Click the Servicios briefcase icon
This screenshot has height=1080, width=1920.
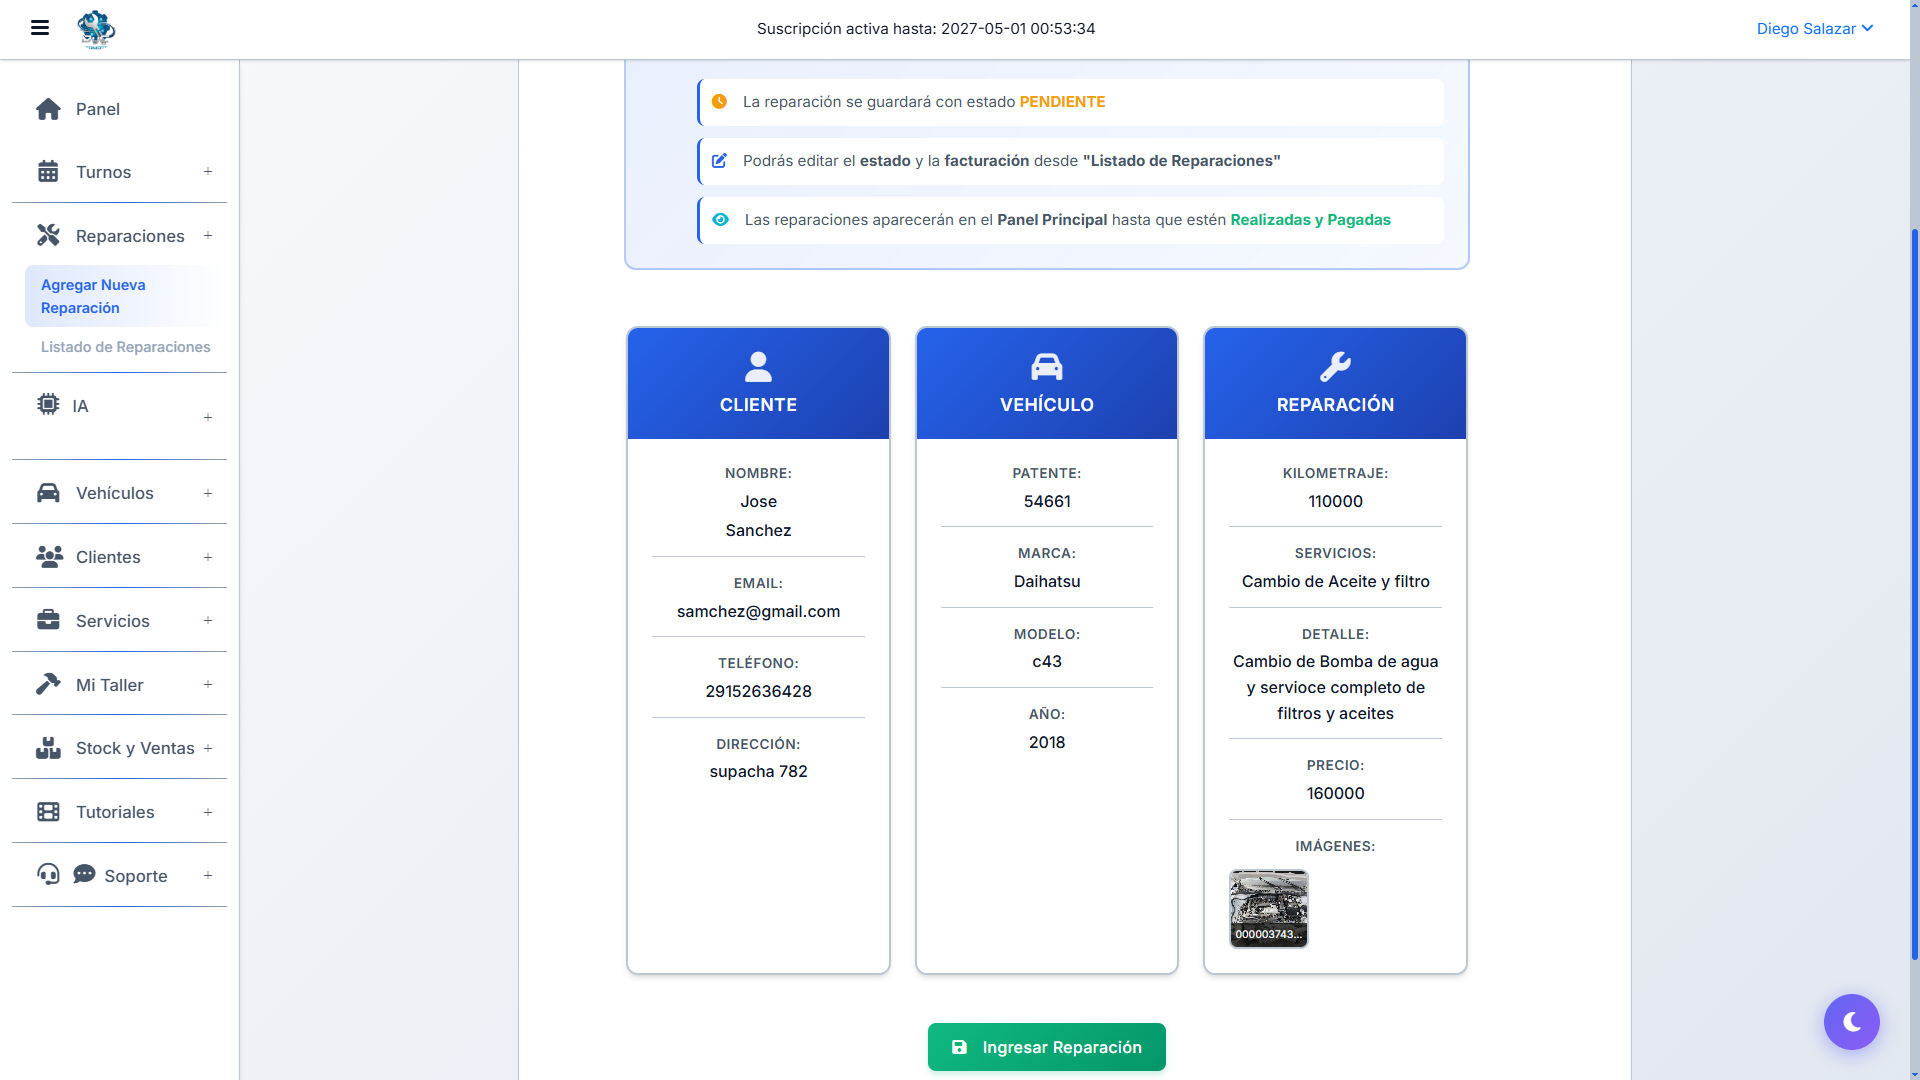[x=48, y=620]
